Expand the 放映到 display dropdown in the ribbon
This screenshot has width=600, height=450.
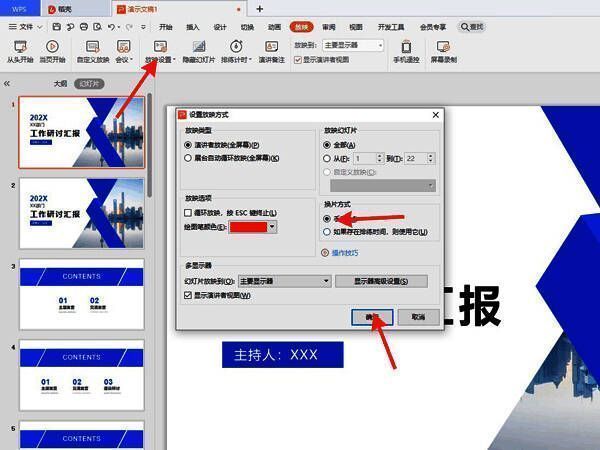tap(380, 45)
